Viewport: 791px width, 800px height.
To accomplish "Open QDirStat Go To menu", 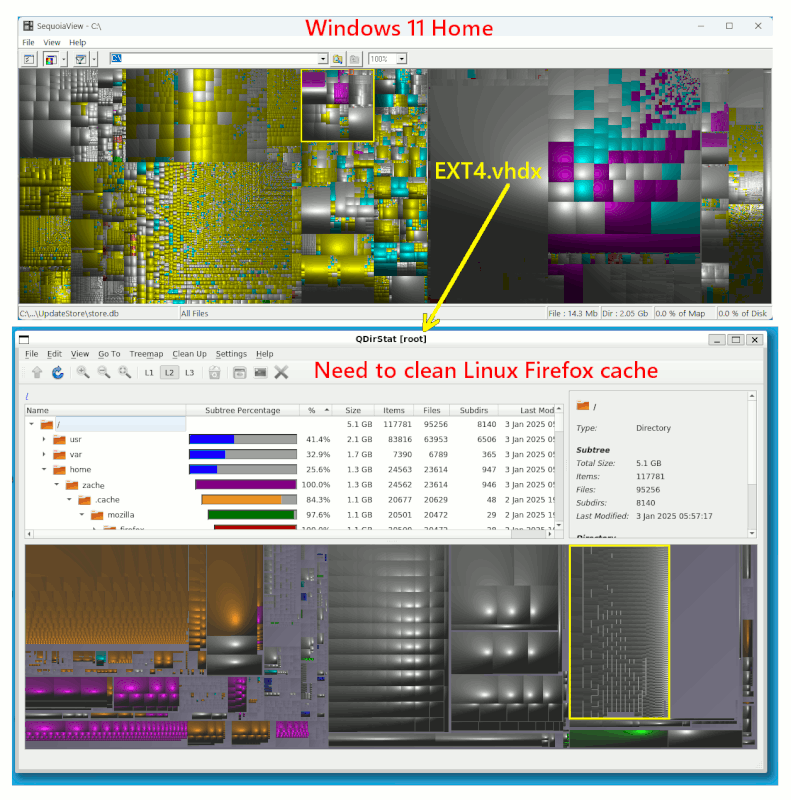I will point(109,354).
